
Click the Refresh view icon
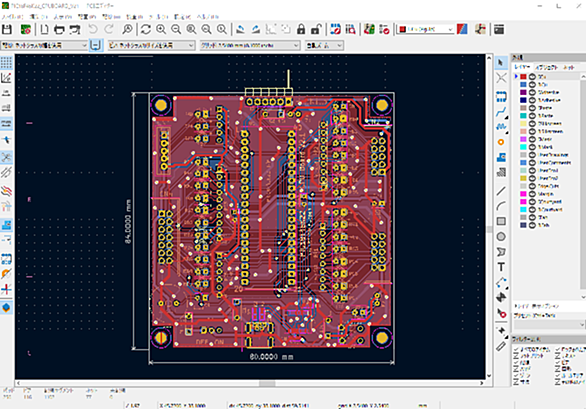pyautogui.click(x=146, y=29)
